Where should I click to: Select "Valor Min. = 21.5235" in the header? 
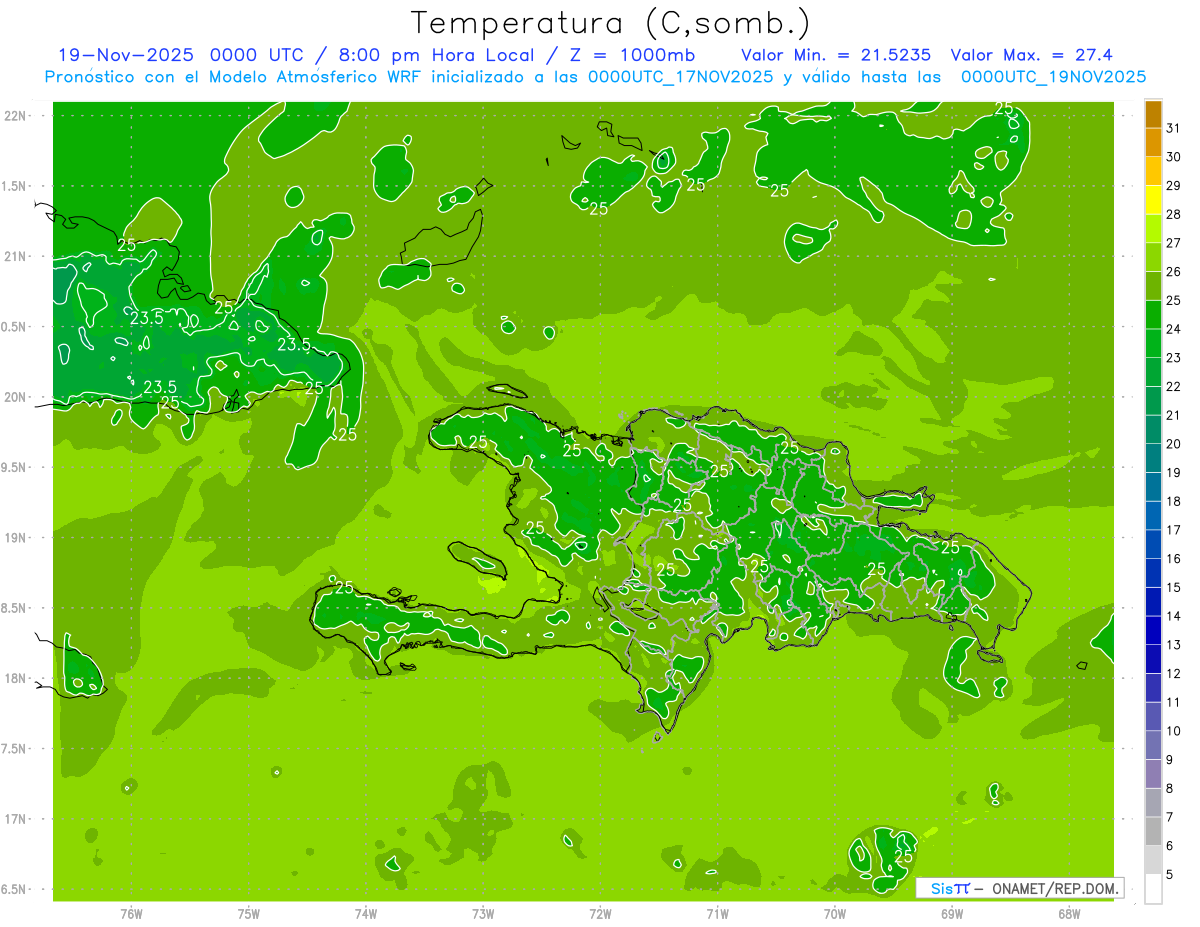pos(836,55)
